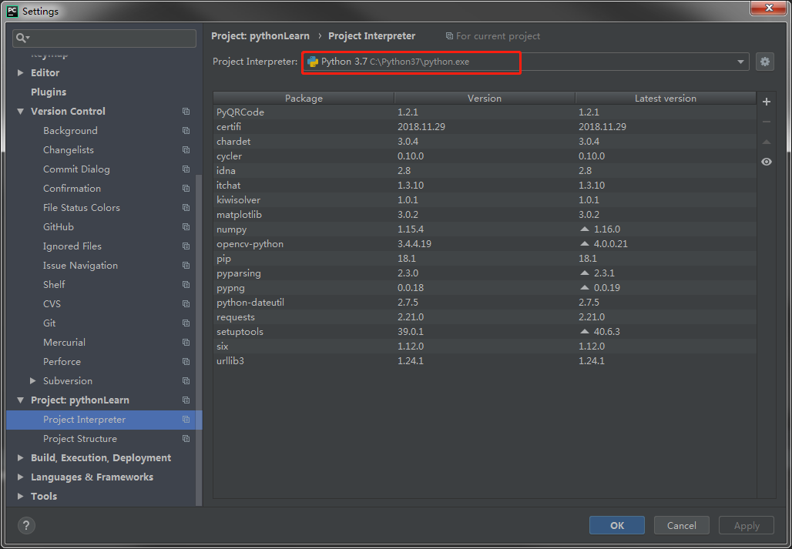Click in the settings search field
The image size is (792, 549).
point(104,38)
